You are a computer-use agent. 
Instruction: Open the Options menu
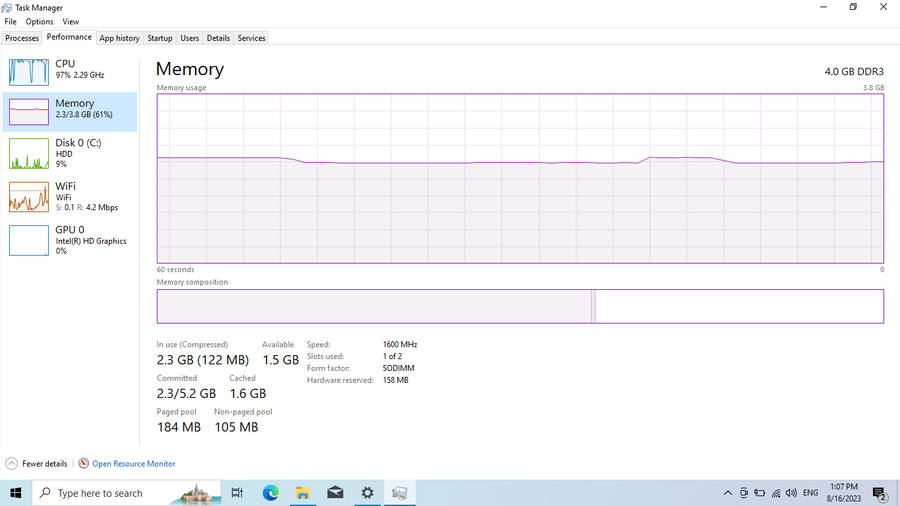pos(40,21)
